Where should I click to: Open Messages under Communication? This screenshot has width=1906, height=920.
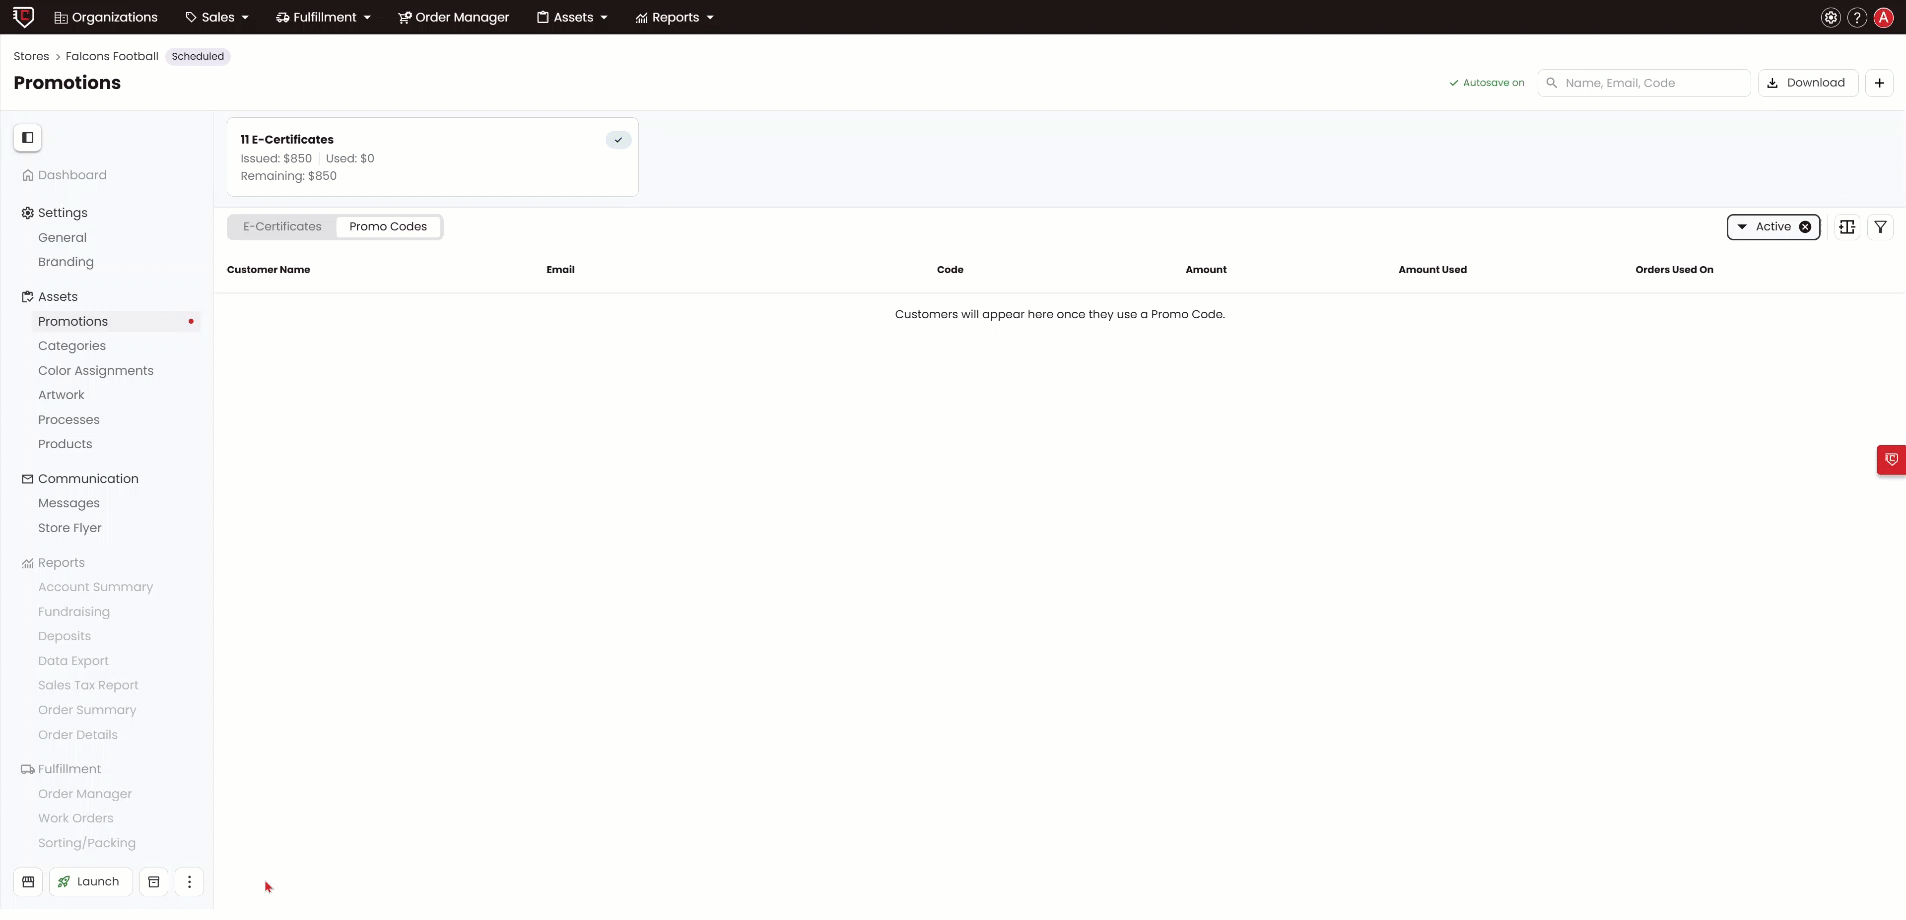(69, 503)
